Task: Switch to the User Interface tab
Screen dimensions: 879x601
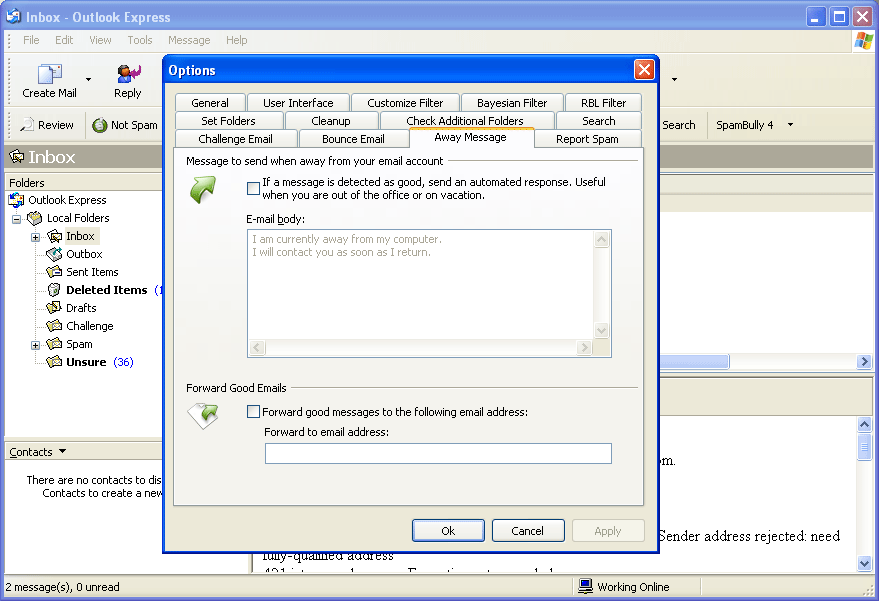Action: coord(298,103)
